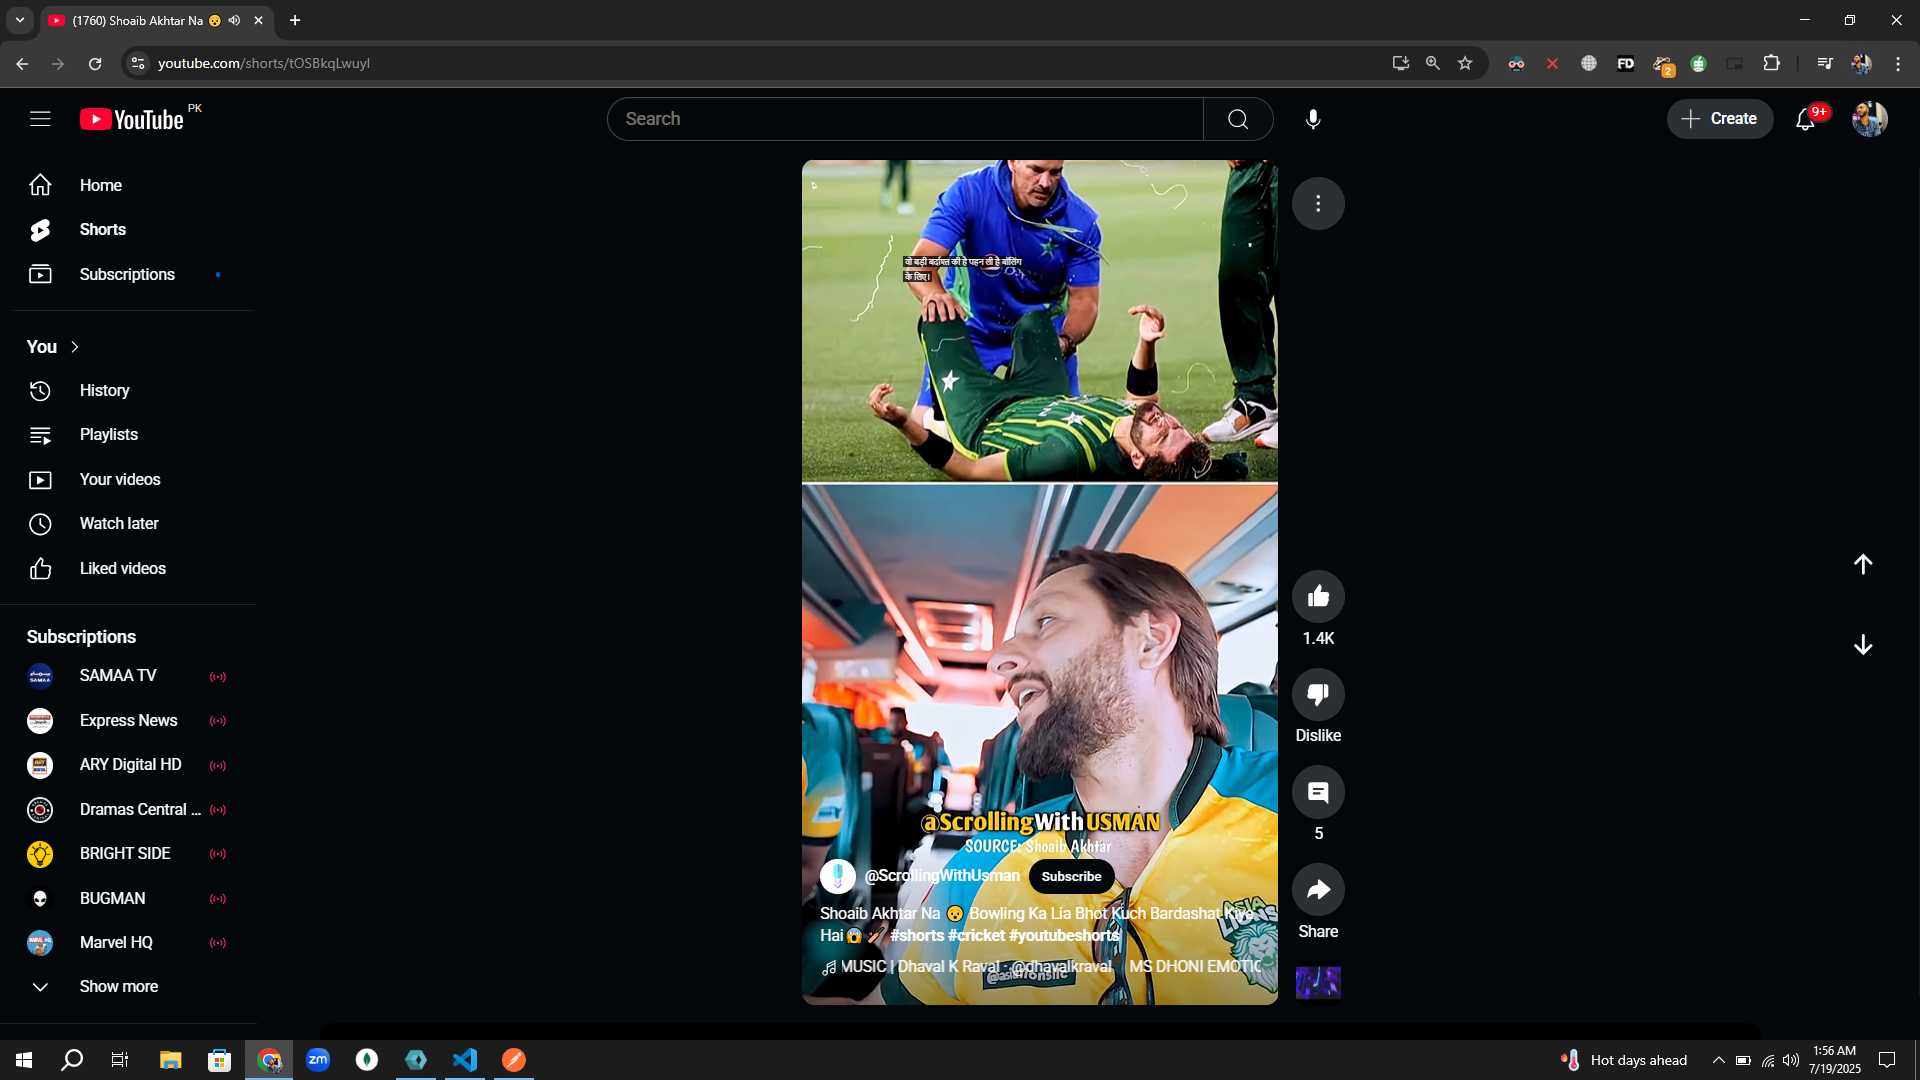Open Watch later list
The image size is (1920, 1080).
tap(127, 524)
